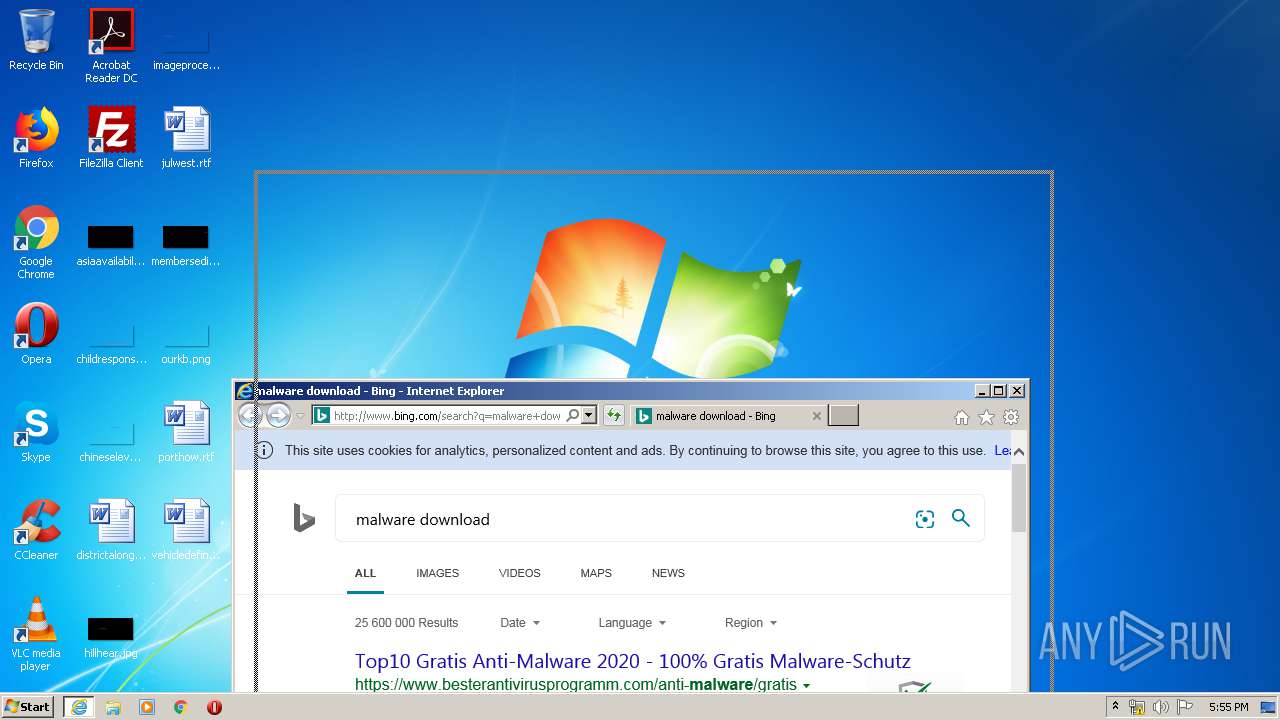
Task: Open Internet Explorer Tools gear icon
Action: pyautogui.click(x=1011, y=417)
